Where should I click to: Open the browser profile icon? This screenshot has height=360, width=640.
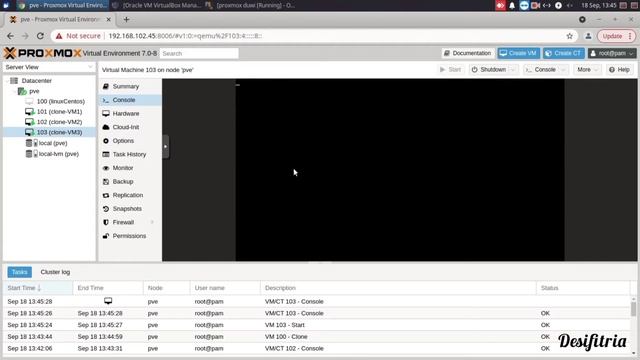[588, 36]
